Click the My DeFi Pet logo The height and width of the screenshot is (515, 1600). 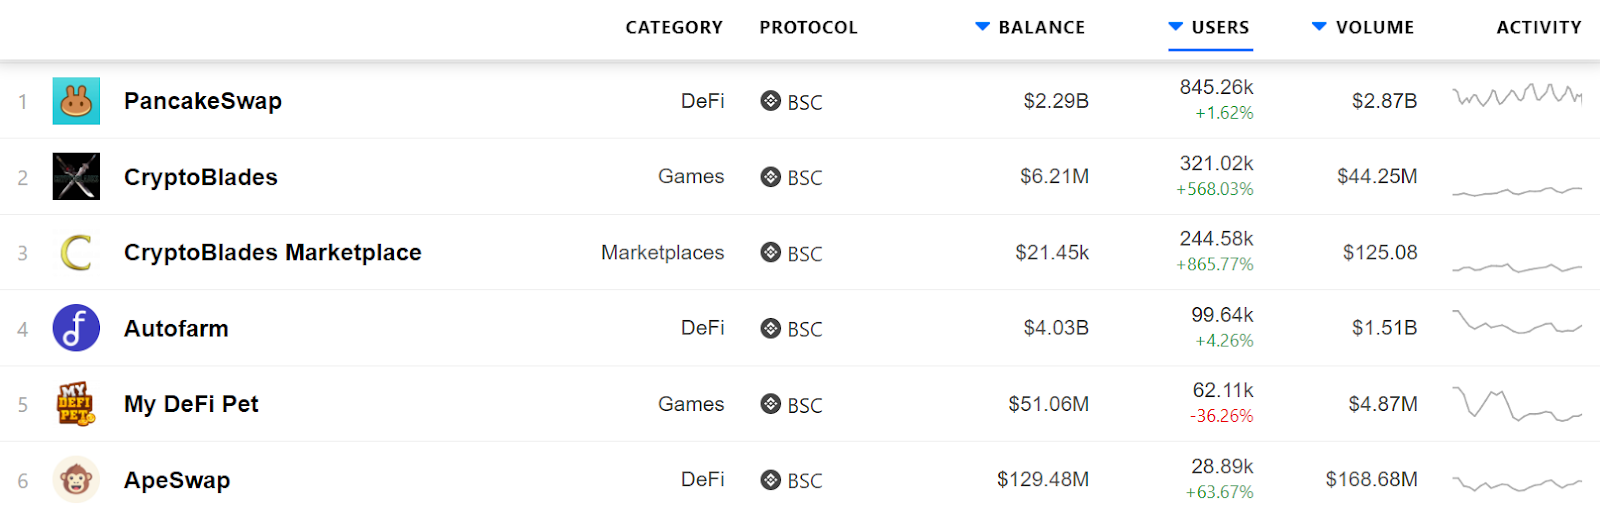[x=76, y=404]
